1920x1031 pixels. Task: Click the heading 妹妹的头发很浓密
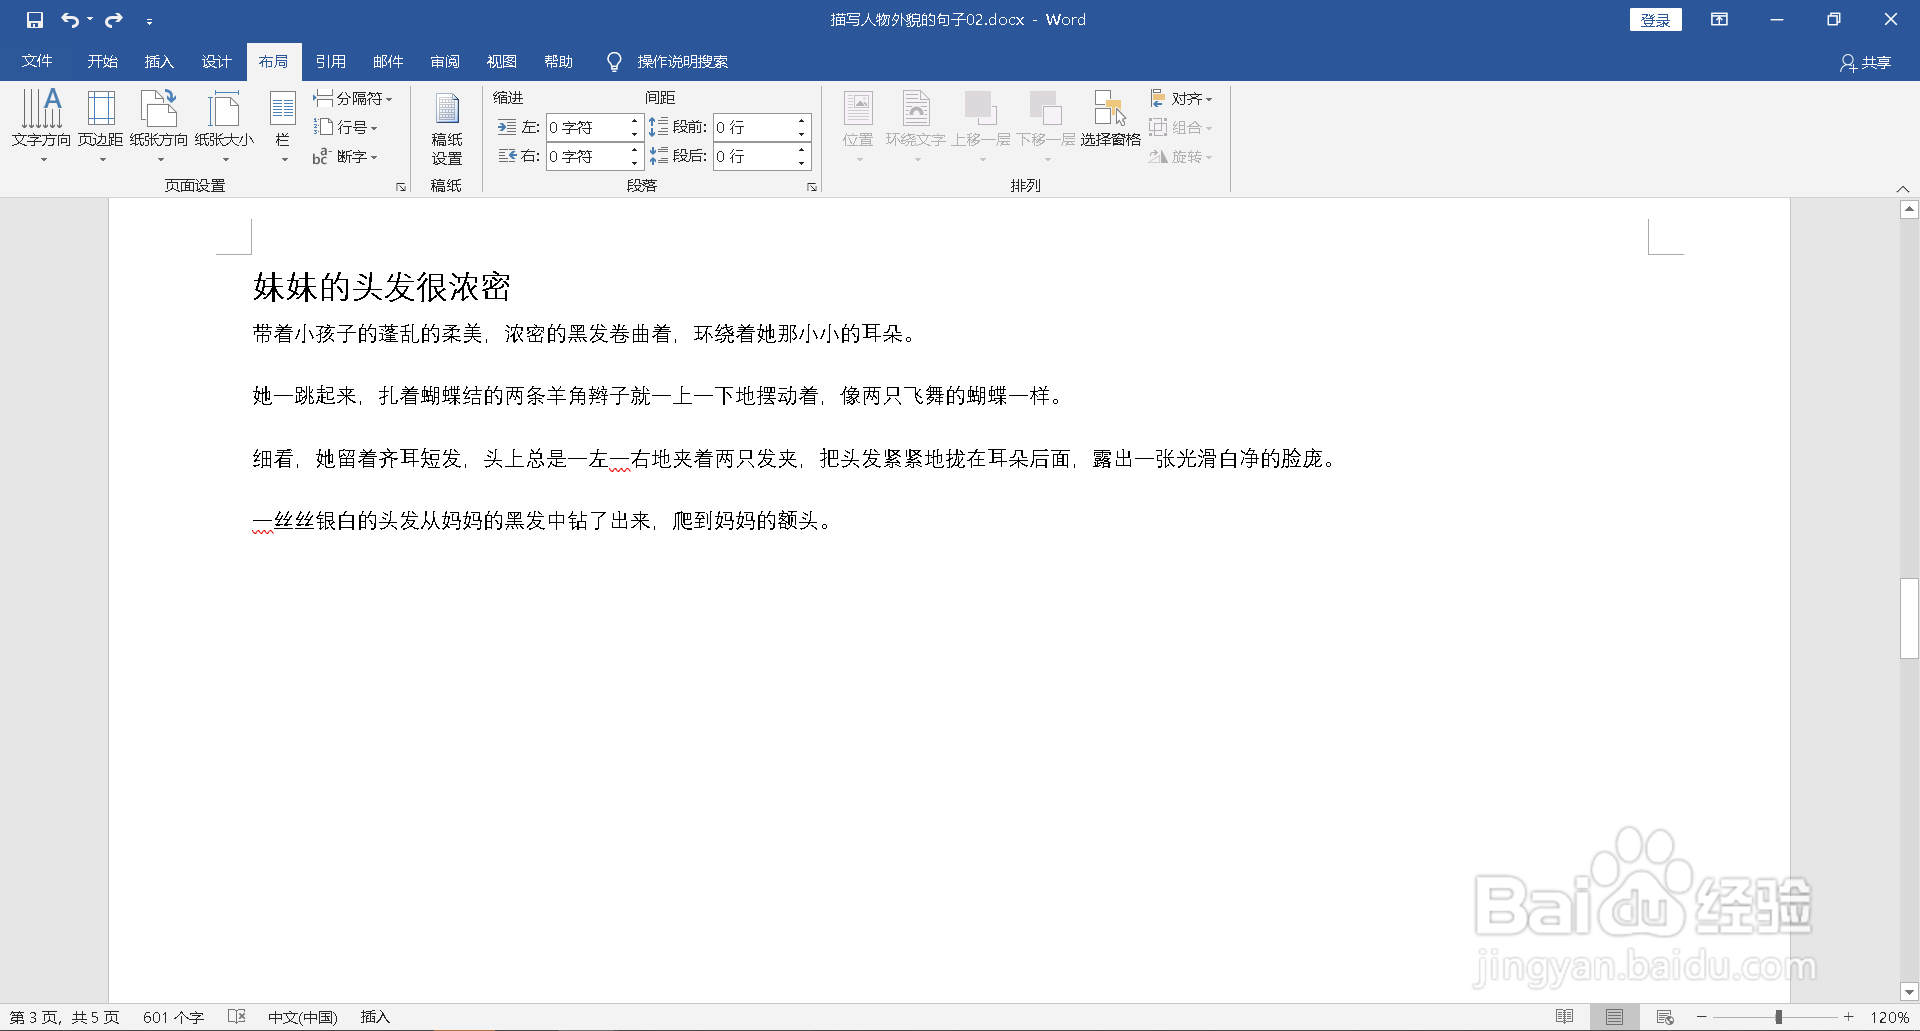pyautogui.click(x=382, y=287)
